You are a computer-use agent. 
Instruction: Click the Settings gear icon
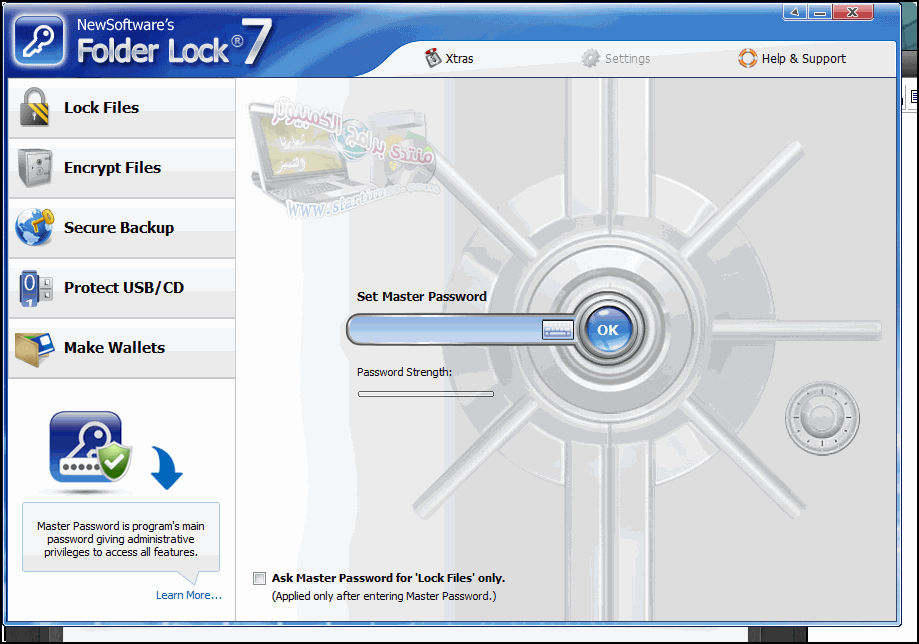591,58
